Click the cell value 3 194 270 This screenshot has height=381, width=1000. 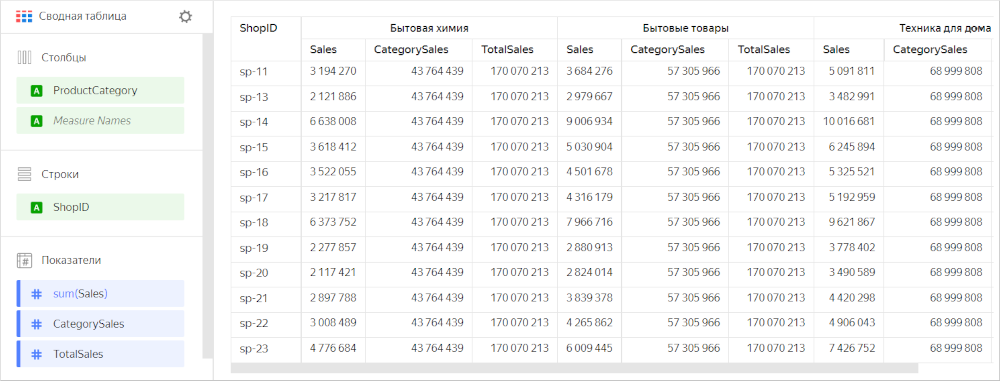(x=333, y=71)
